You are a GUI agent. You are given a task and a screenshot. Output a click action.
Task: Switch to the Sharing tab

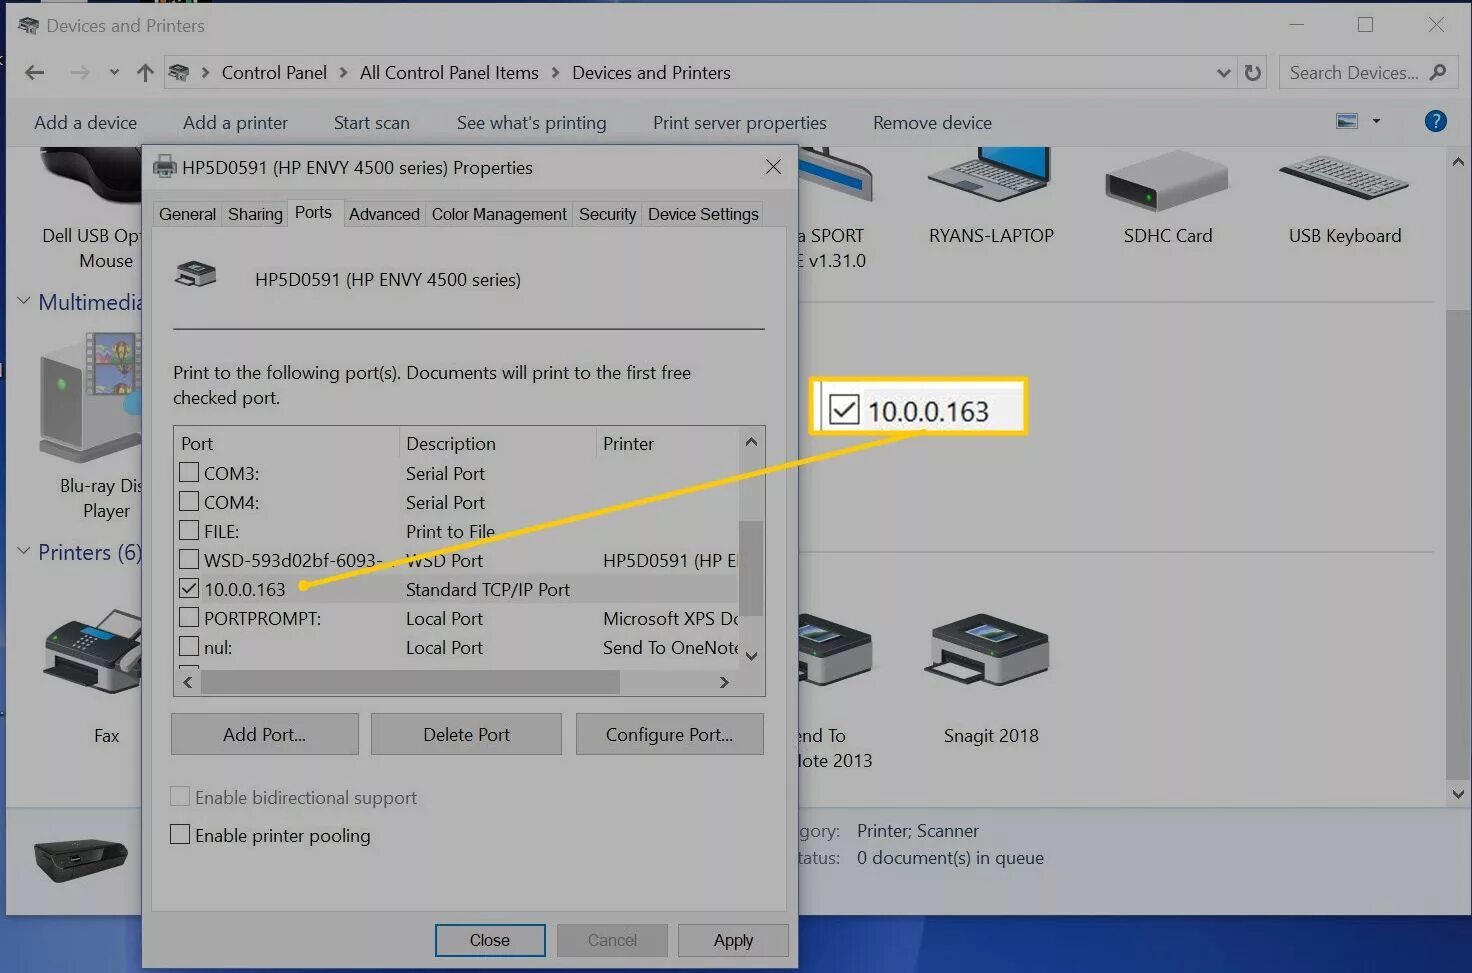pyautogui.click(x=255, y=214)
